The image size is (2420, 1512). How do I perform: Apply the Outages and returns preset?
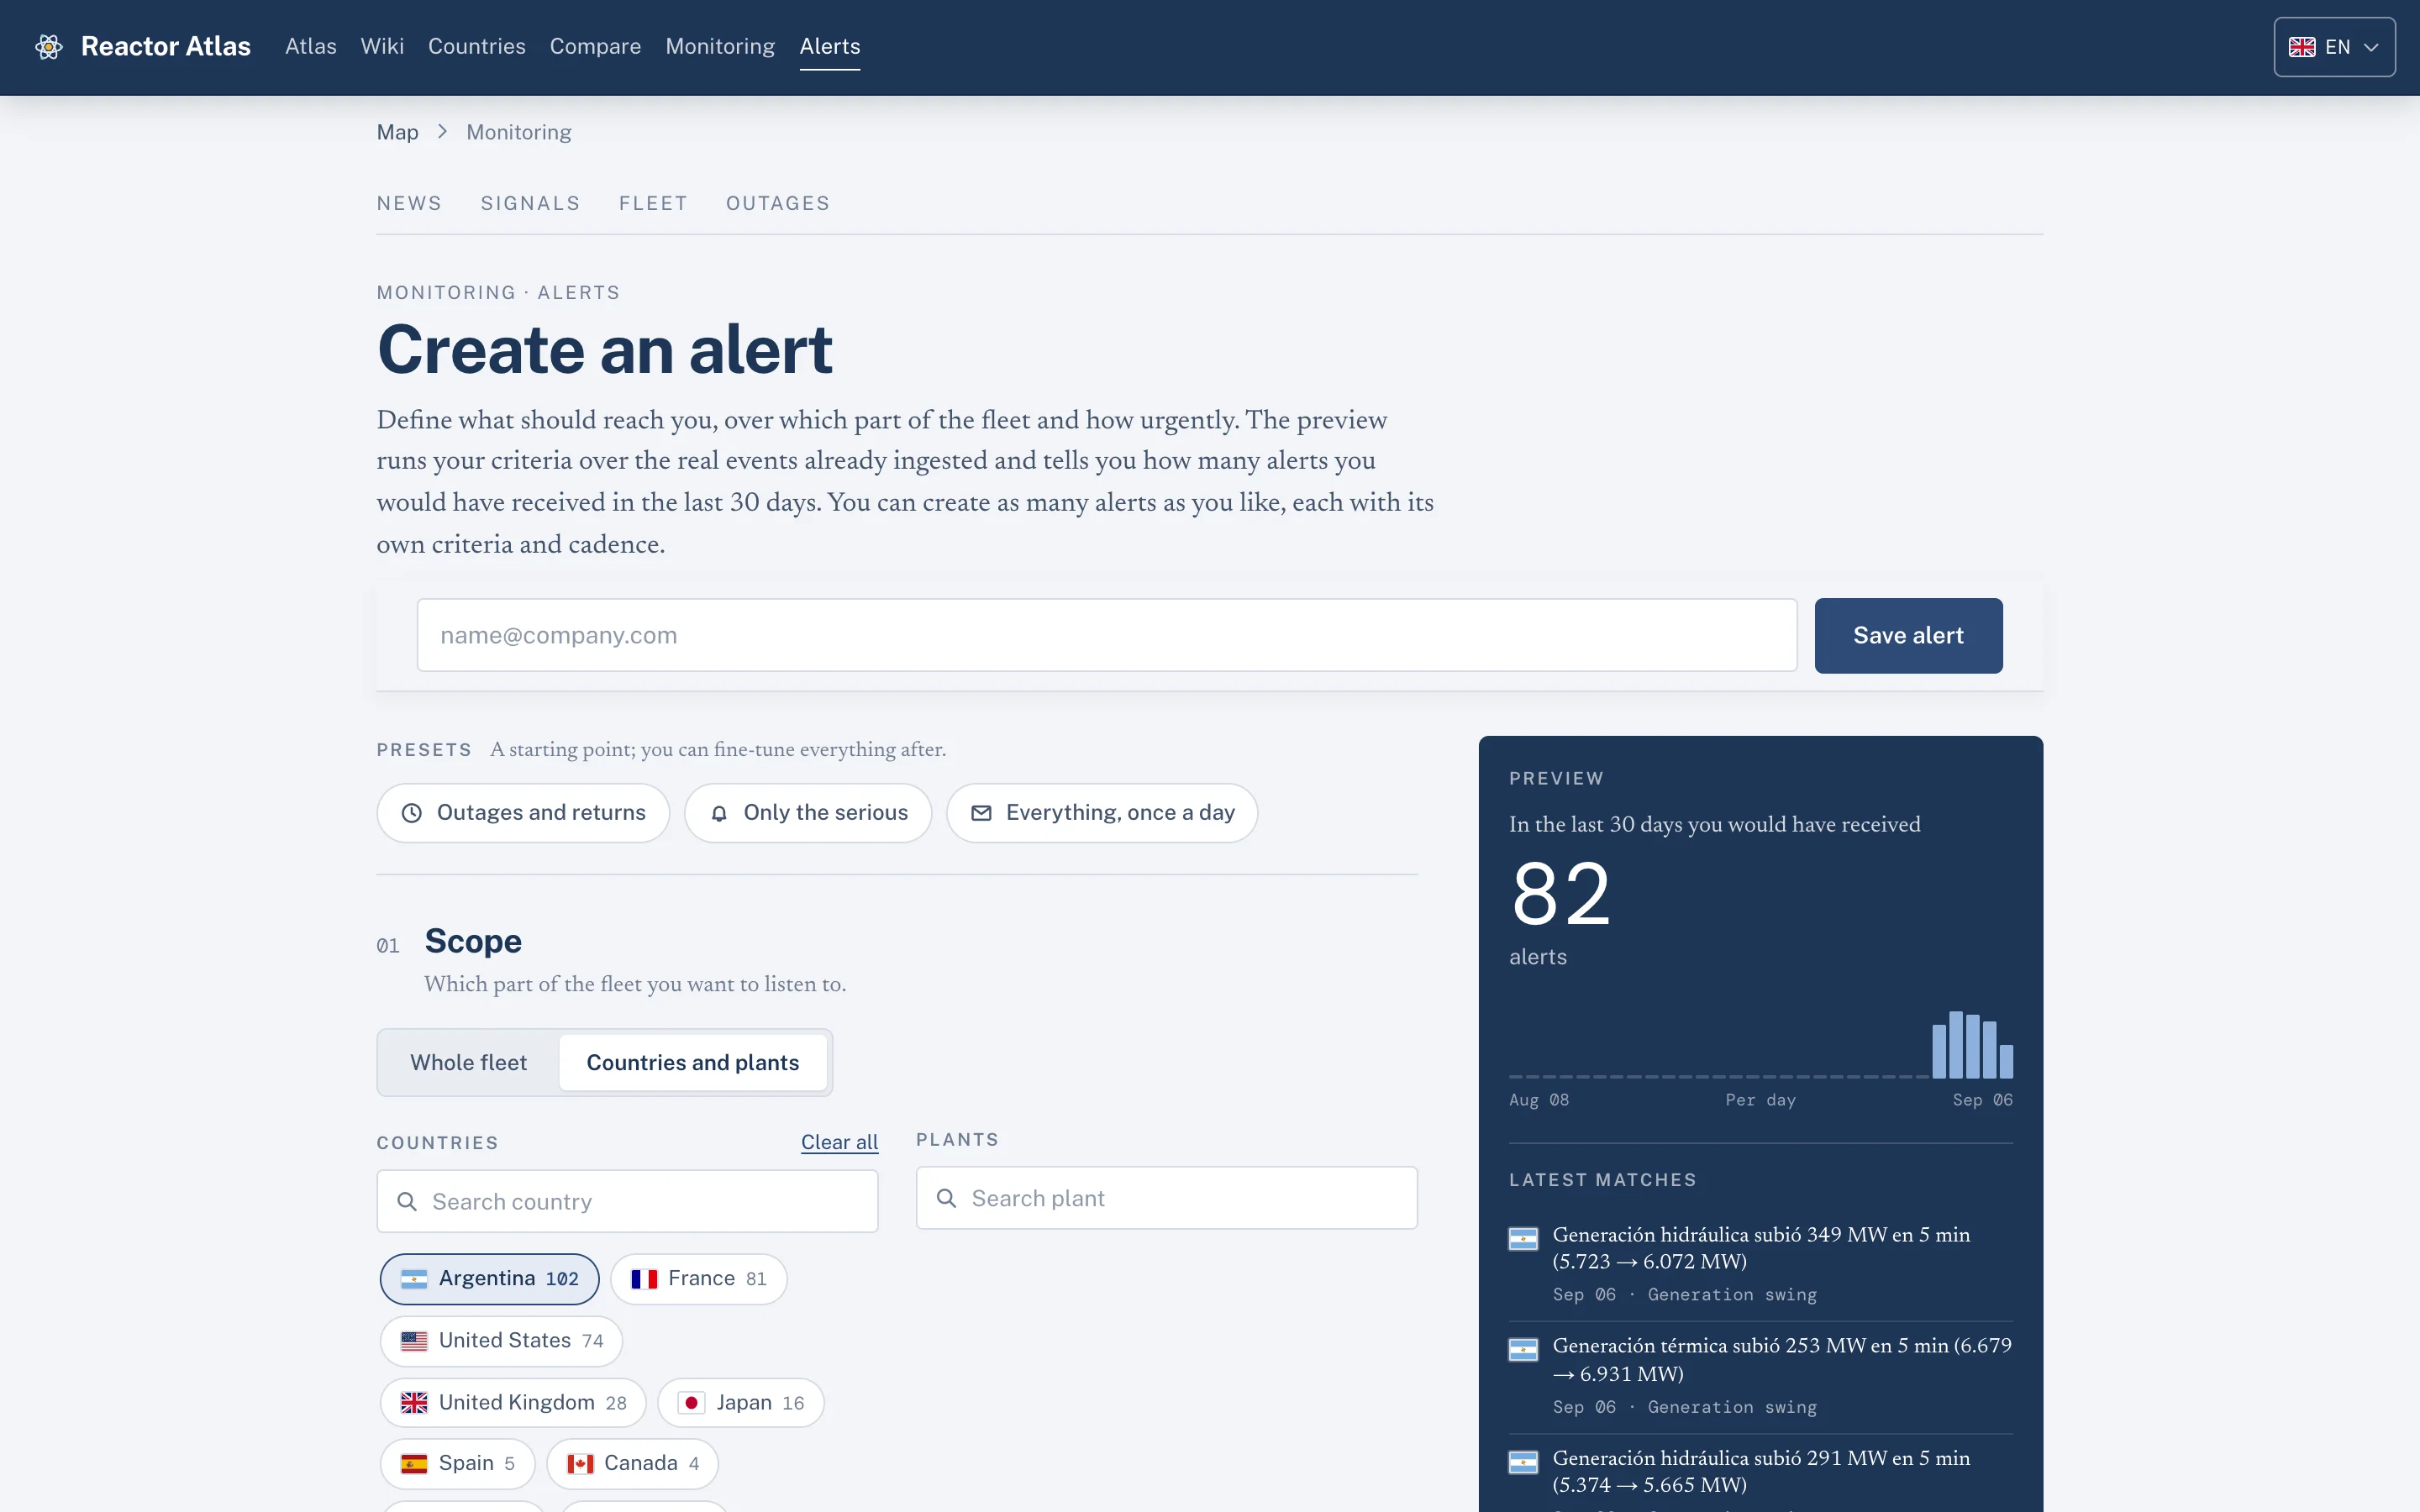(x=523, y=813)
